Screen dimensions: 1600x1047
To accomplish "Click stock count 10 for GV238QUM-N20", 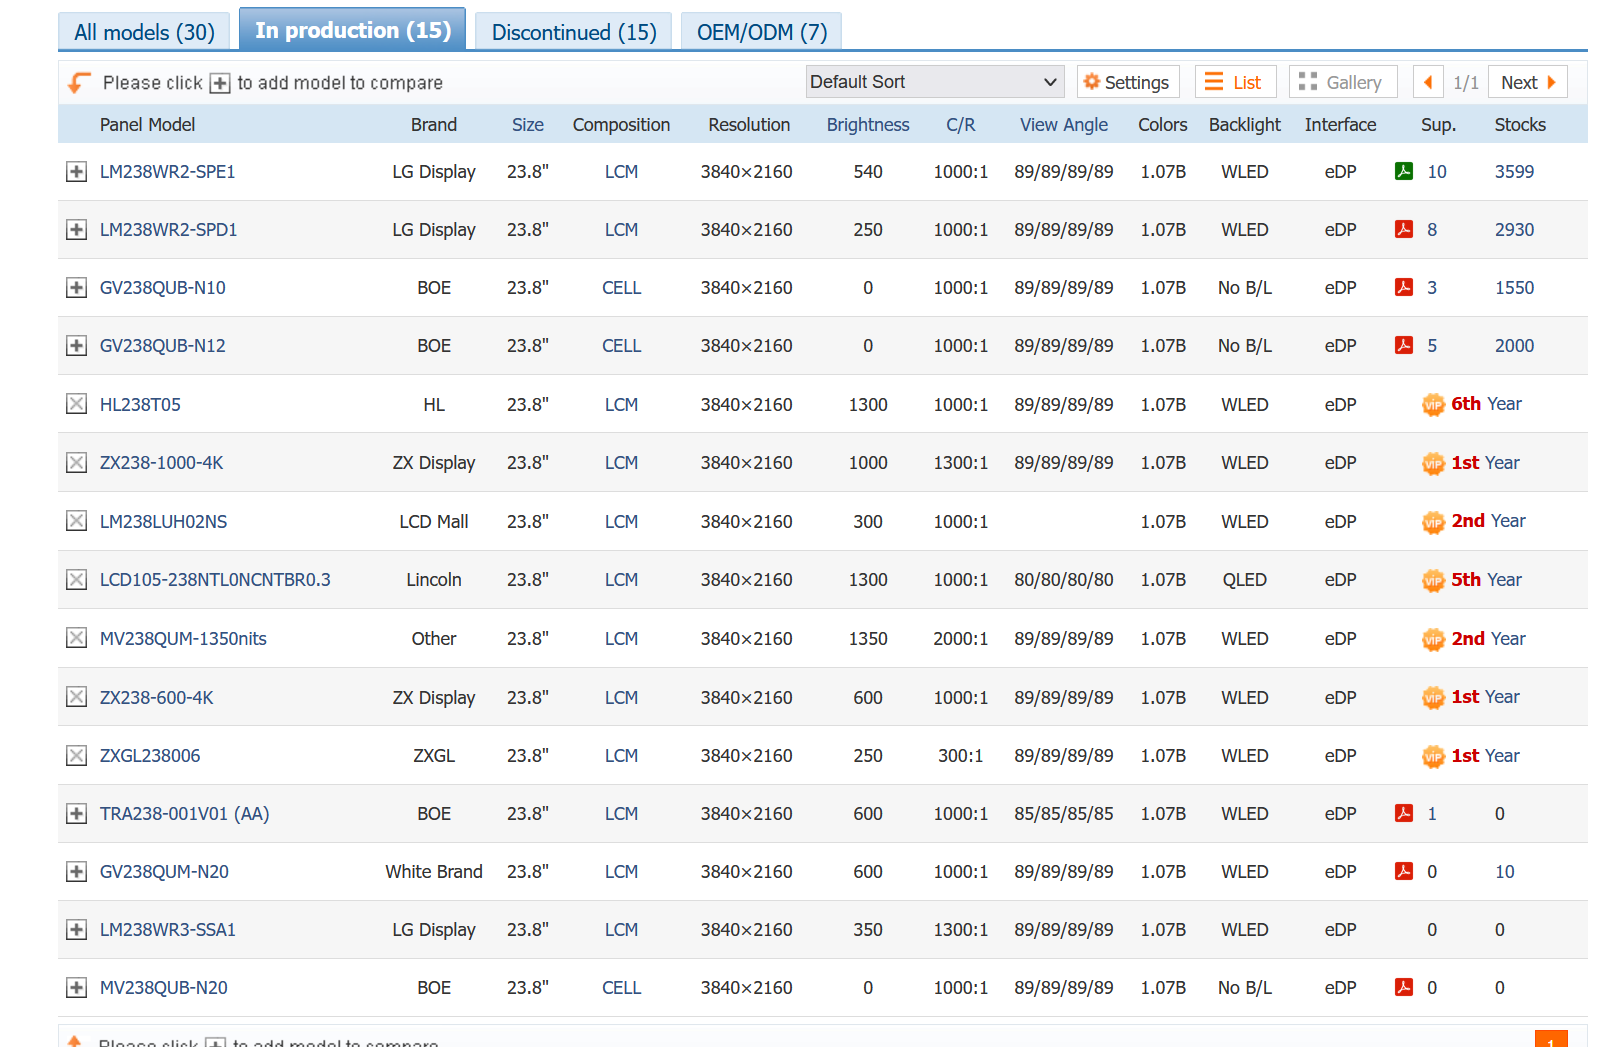I will [1505, 872].
